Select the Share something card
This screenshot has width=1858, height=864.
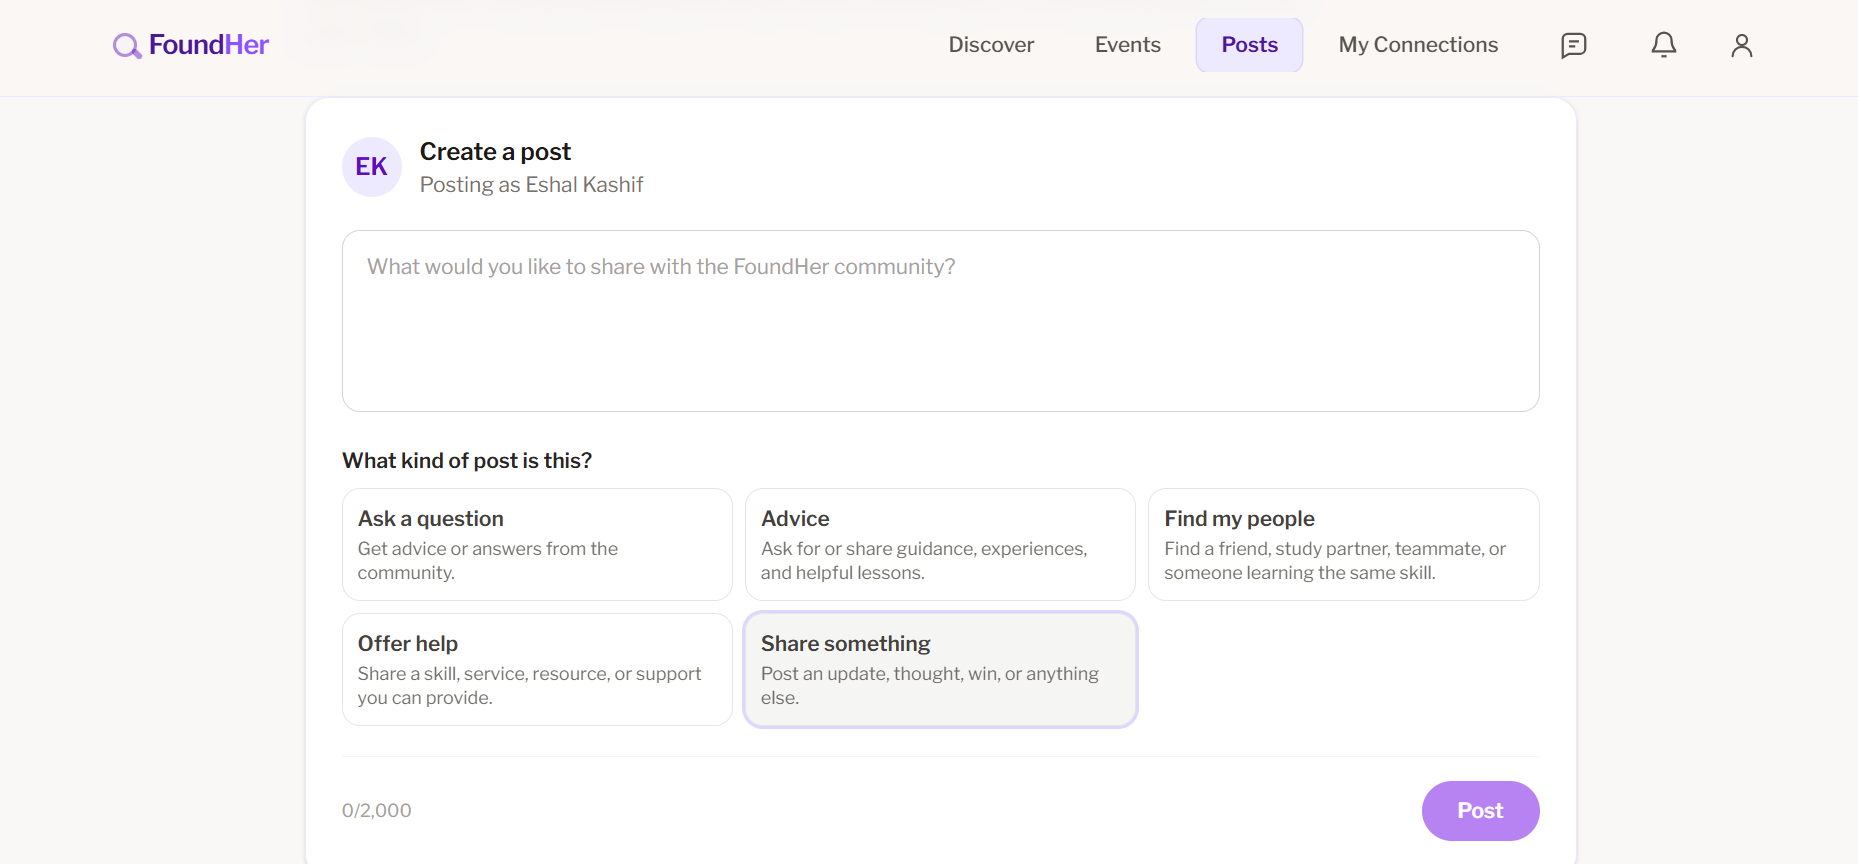940,669
